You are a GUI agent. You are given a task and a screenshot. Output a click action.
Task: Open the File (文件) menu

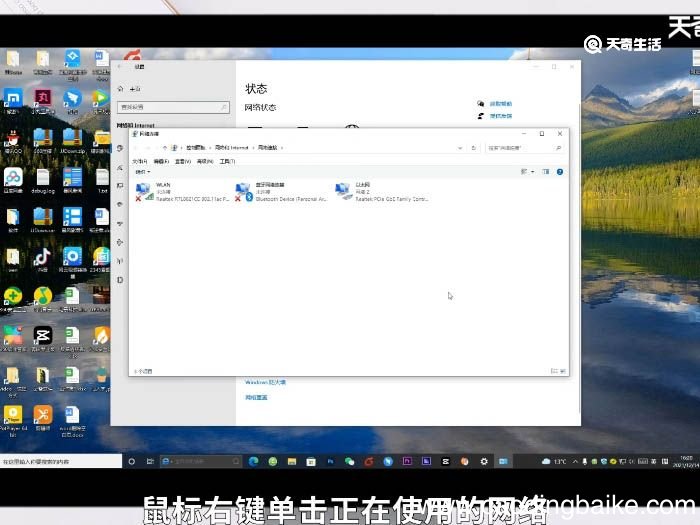click(140, 161)
